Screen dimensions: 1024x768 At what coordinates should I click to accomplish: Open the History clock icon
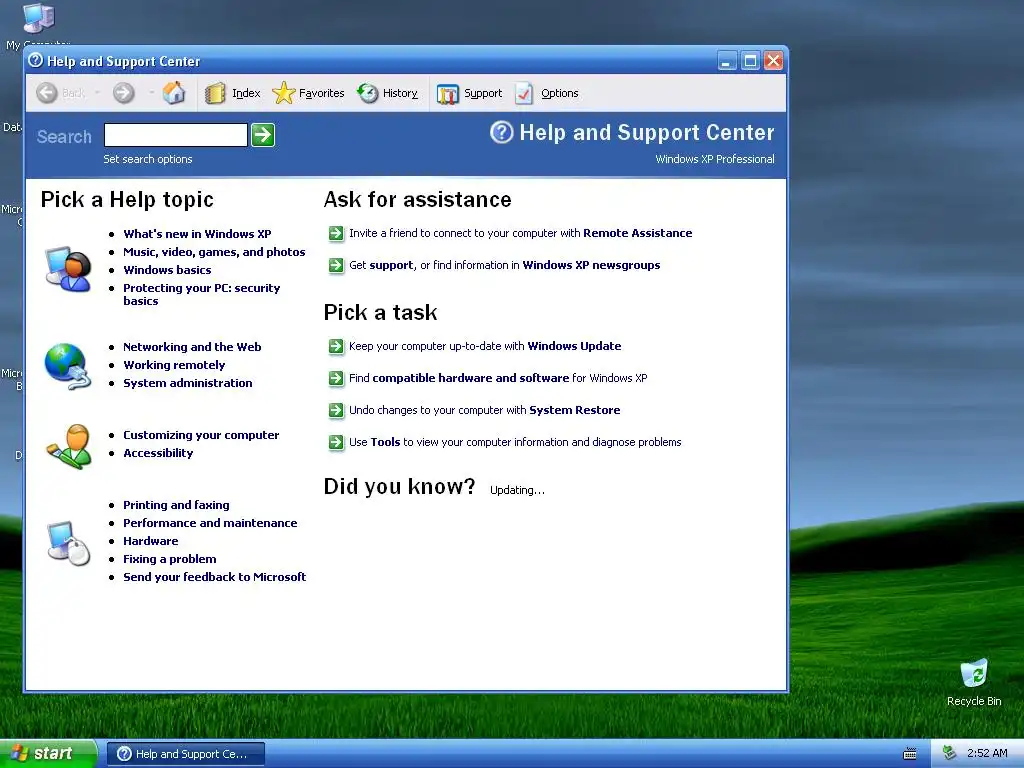point(368,93)
